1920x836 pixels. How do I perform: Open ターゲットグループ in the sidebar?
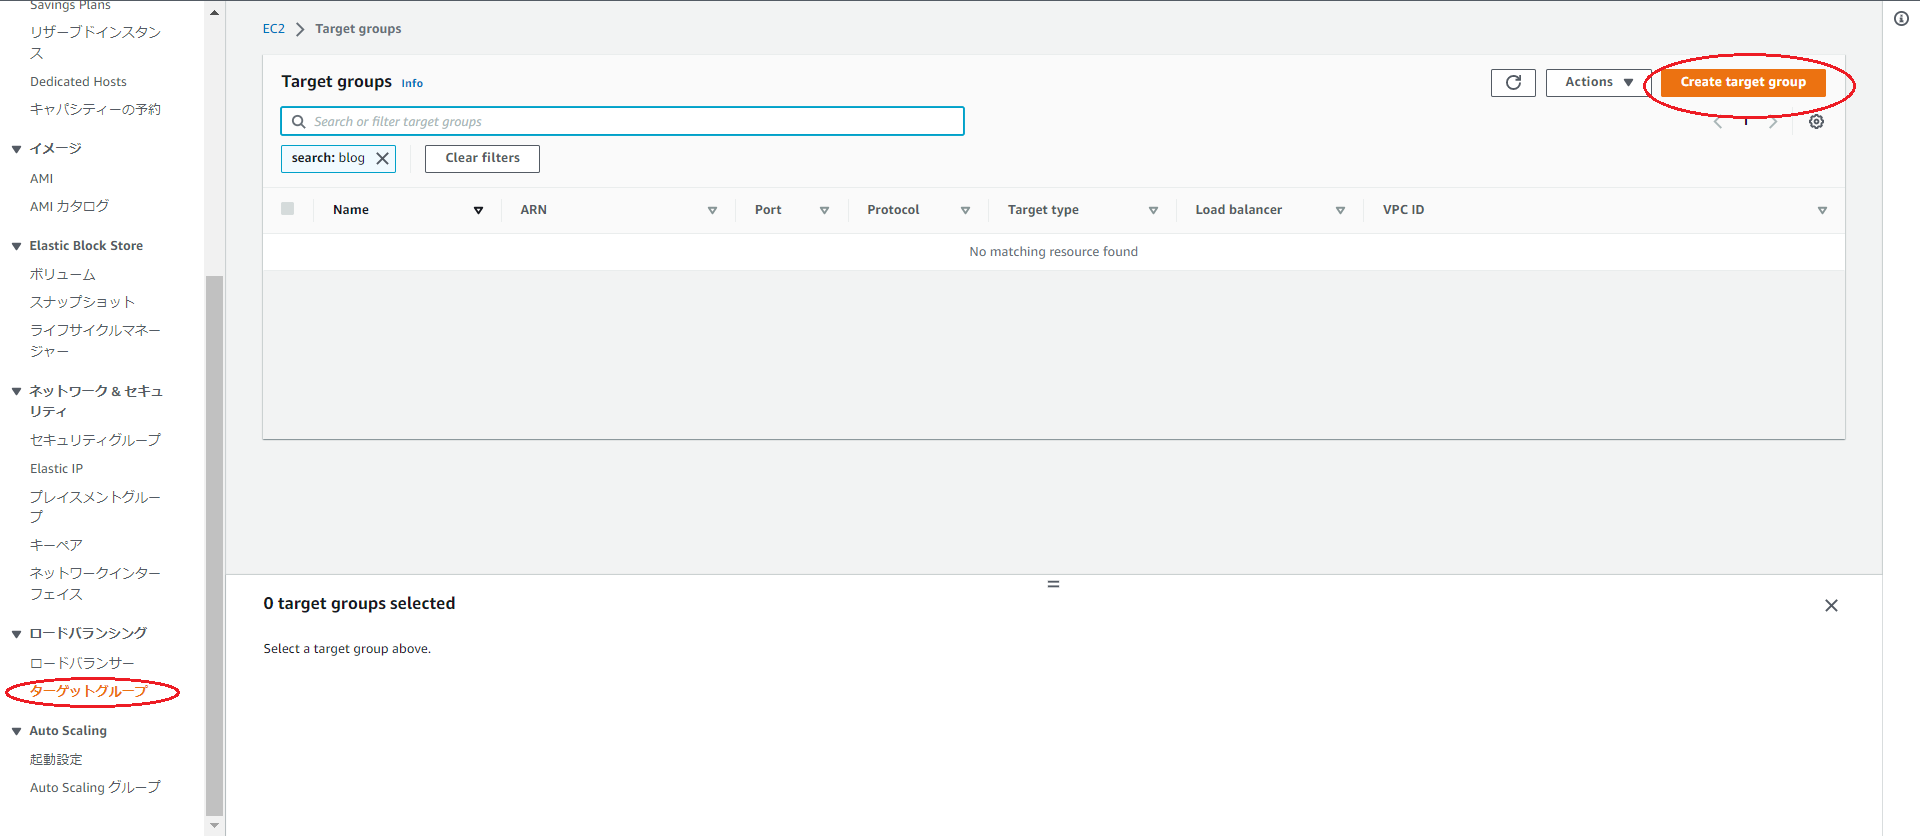pos(88,691)
